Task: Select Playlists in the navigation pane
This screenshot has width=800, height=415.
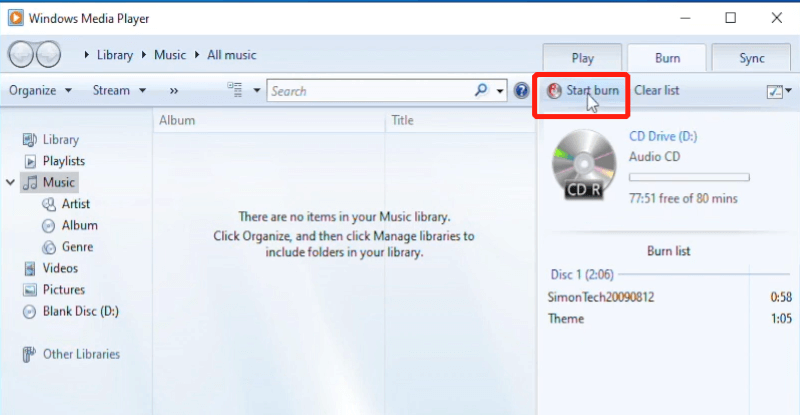Action: tap(63, 161)
